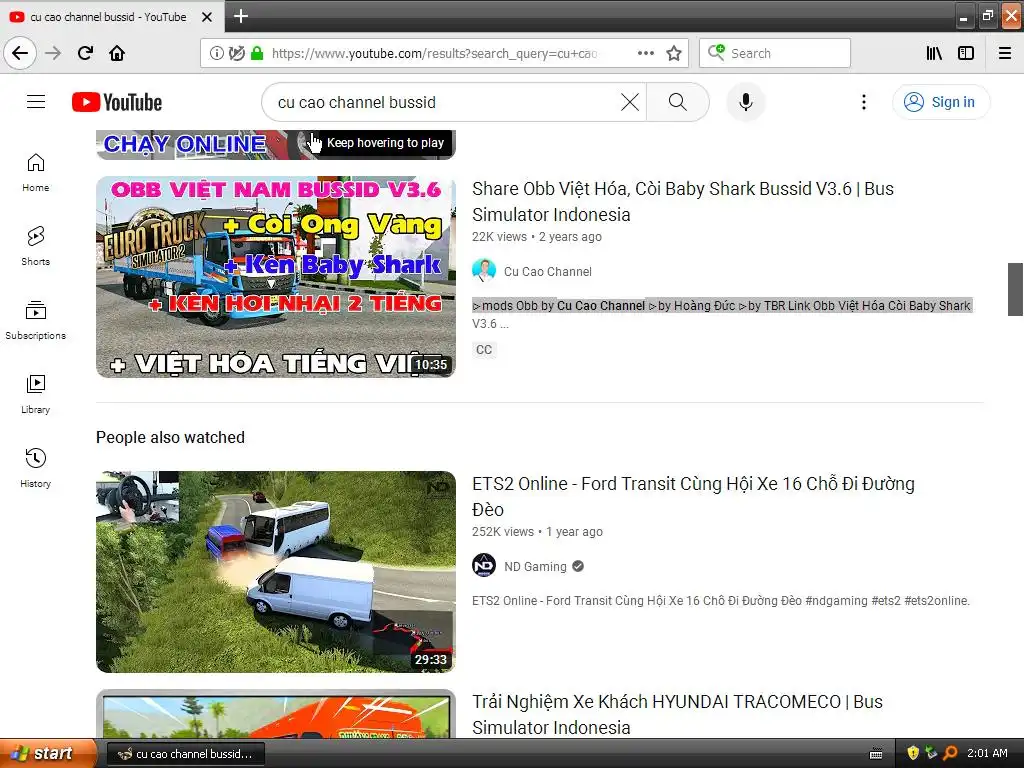1024x768 pixels.
Task: Open Shorts in YouTube sidebar
Action: pos(36,246)
